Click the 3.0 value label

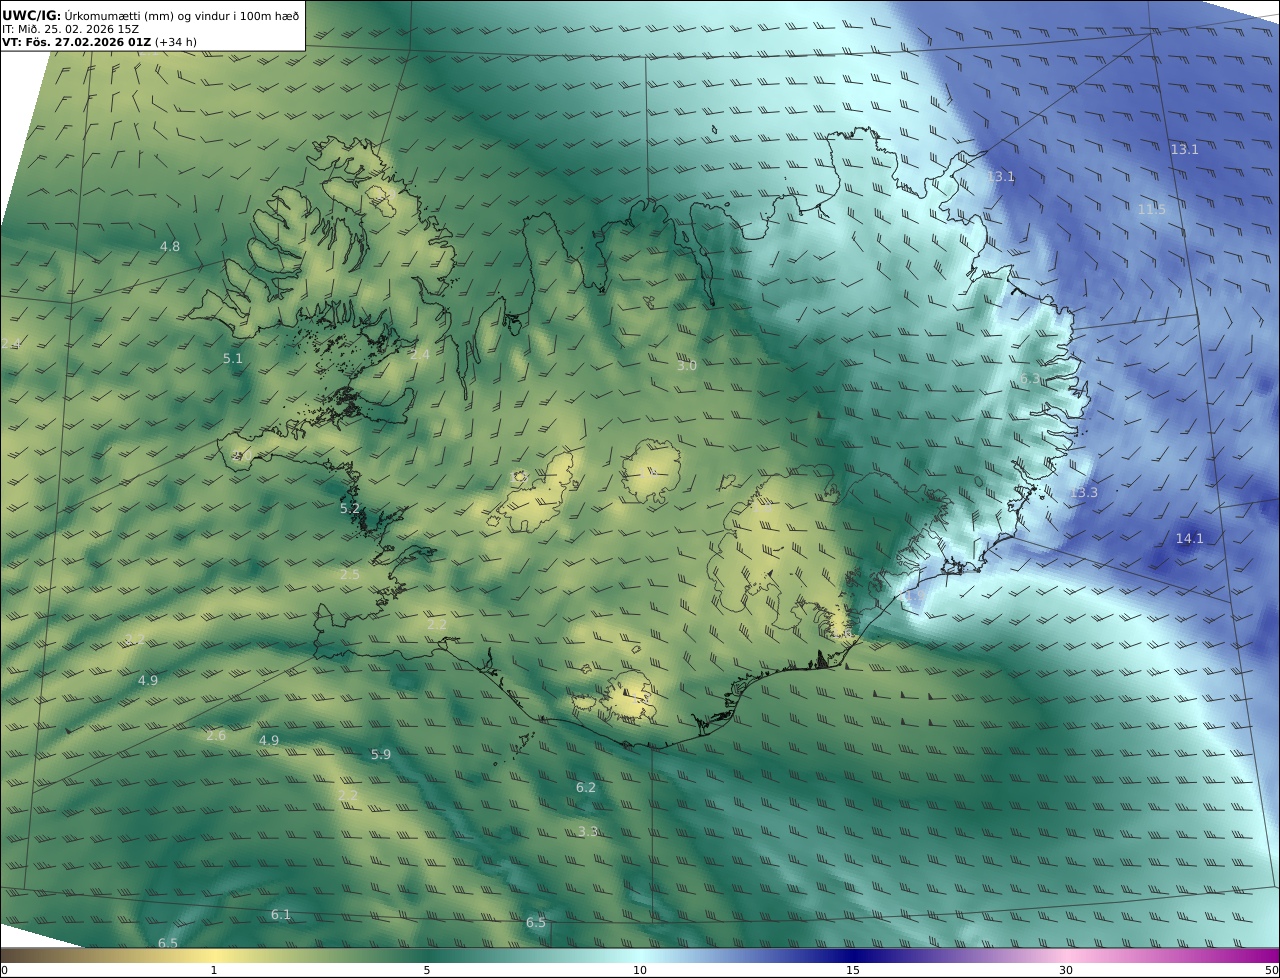coord(686,366)
